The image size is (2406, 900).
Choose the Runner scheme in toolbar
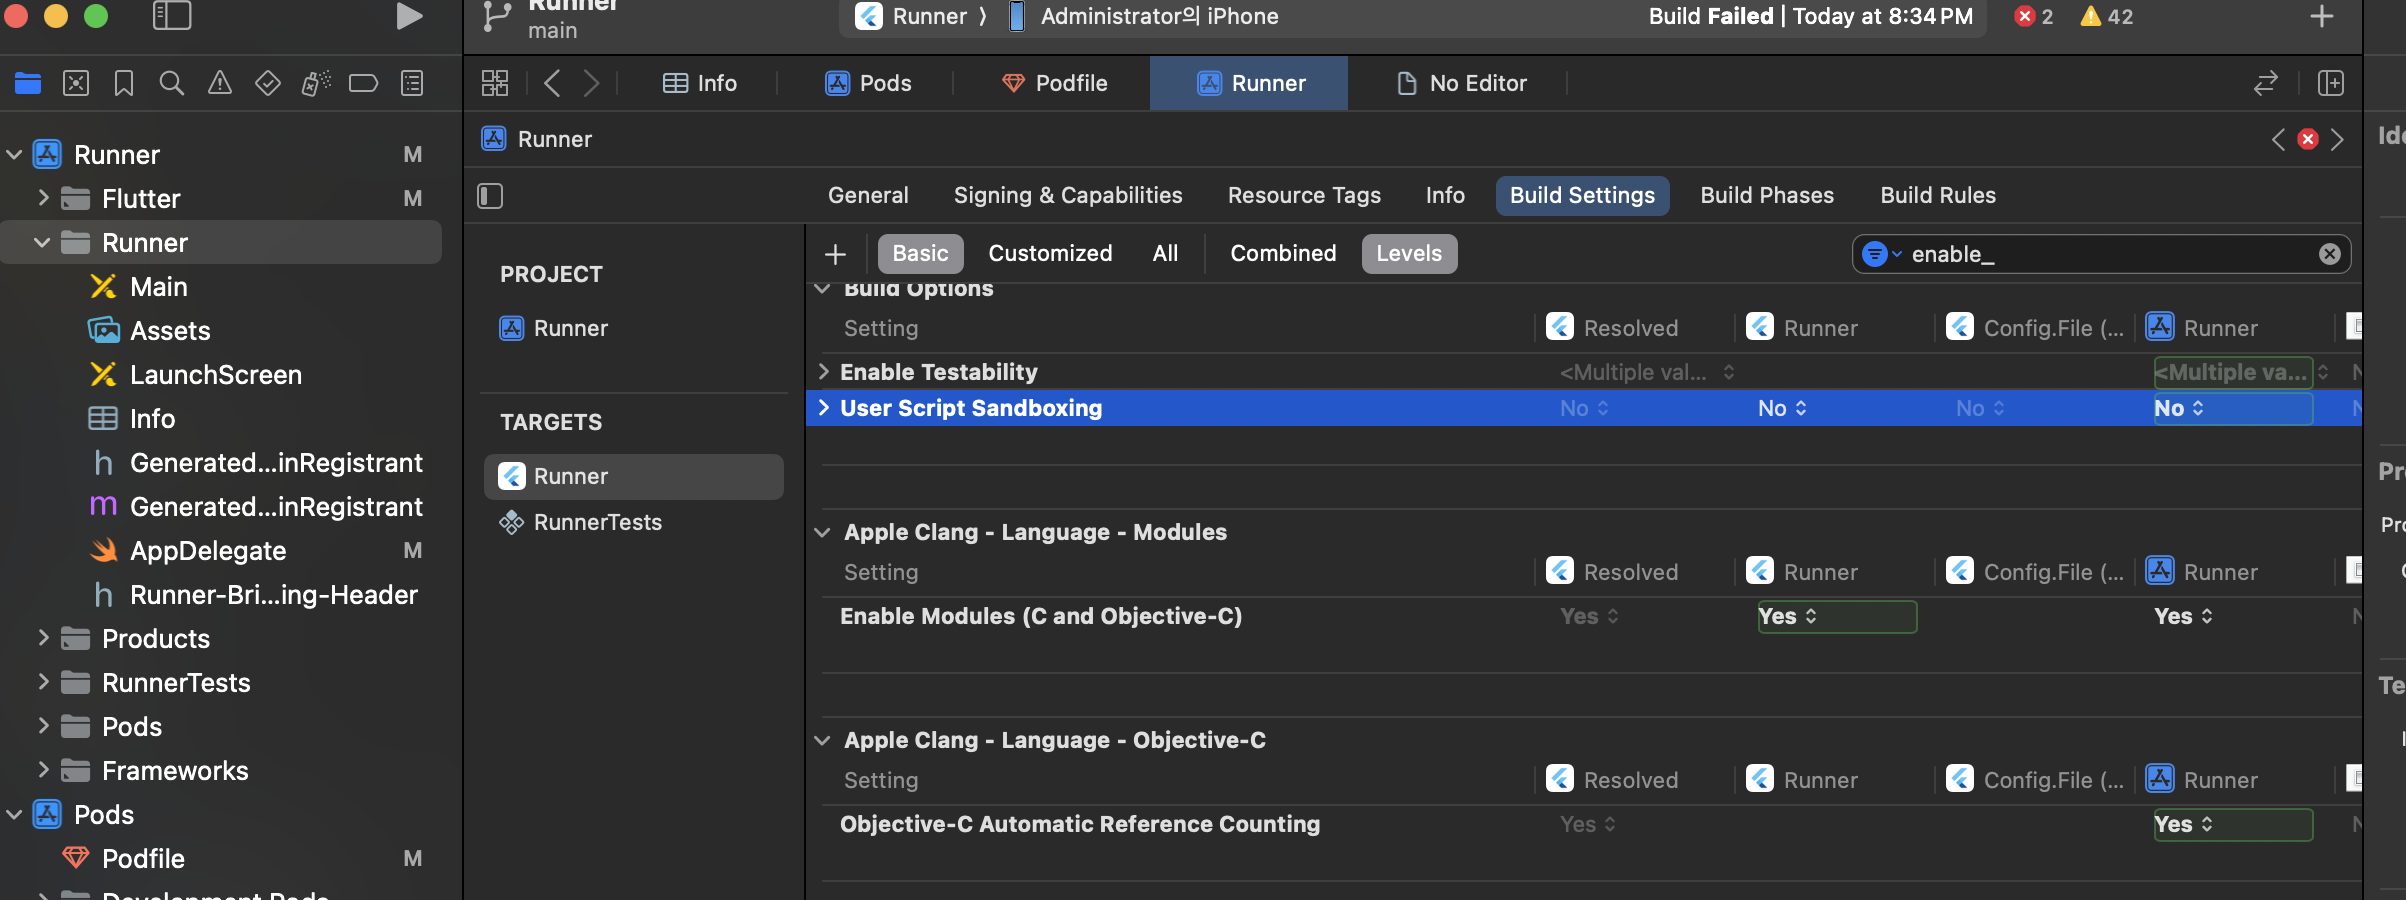(912, 16)
